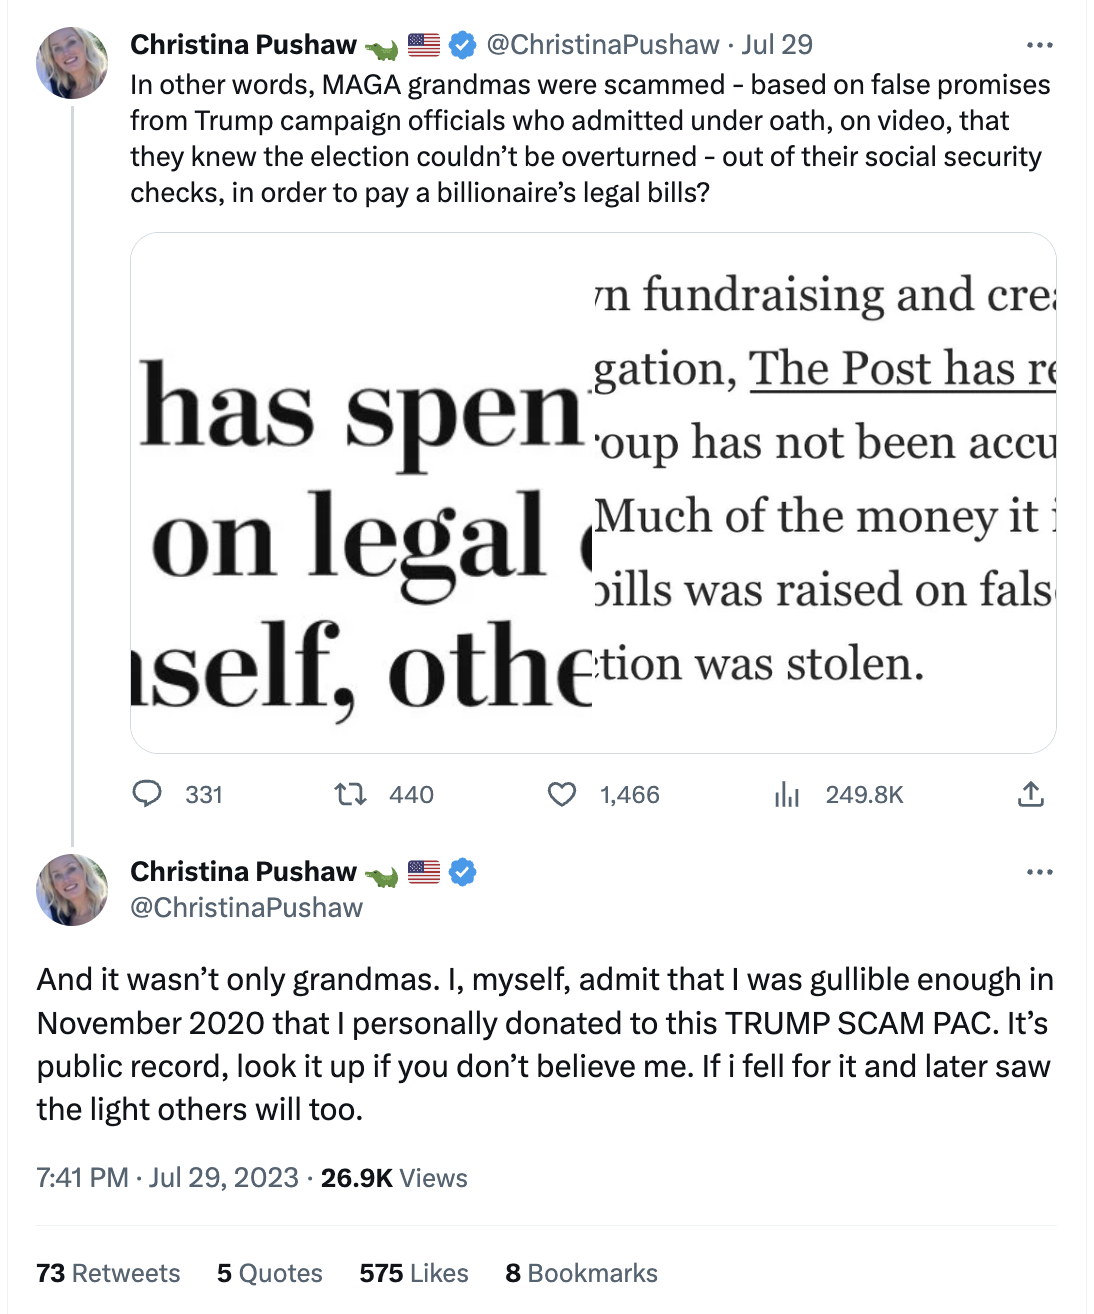Viewport: 1094px width, 1314px height.
Task: Click the share icon on first tweet
Action: (x=1030, y=794)
